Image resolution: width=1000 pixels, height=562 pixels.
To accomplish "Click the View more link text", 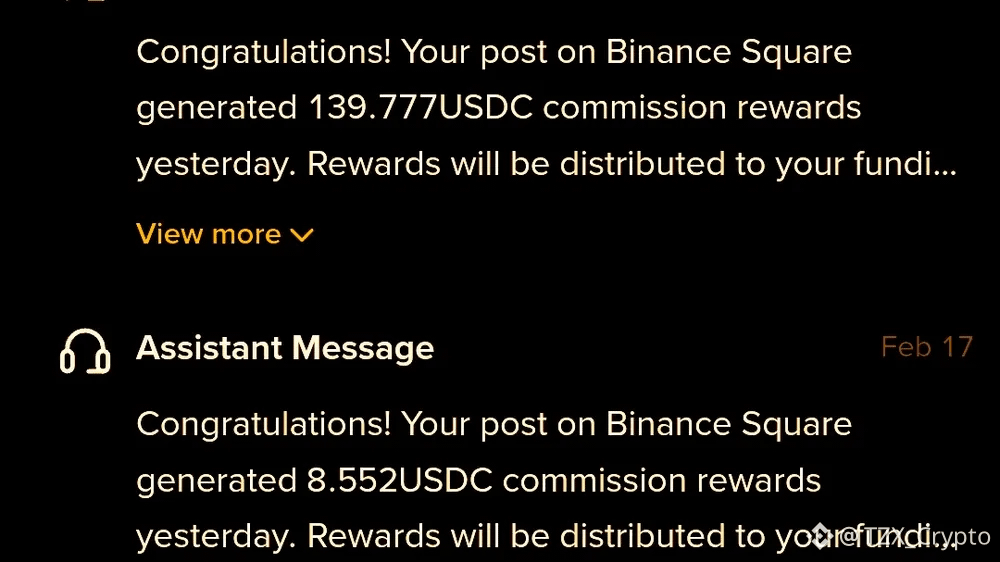I will click(208, 234).
